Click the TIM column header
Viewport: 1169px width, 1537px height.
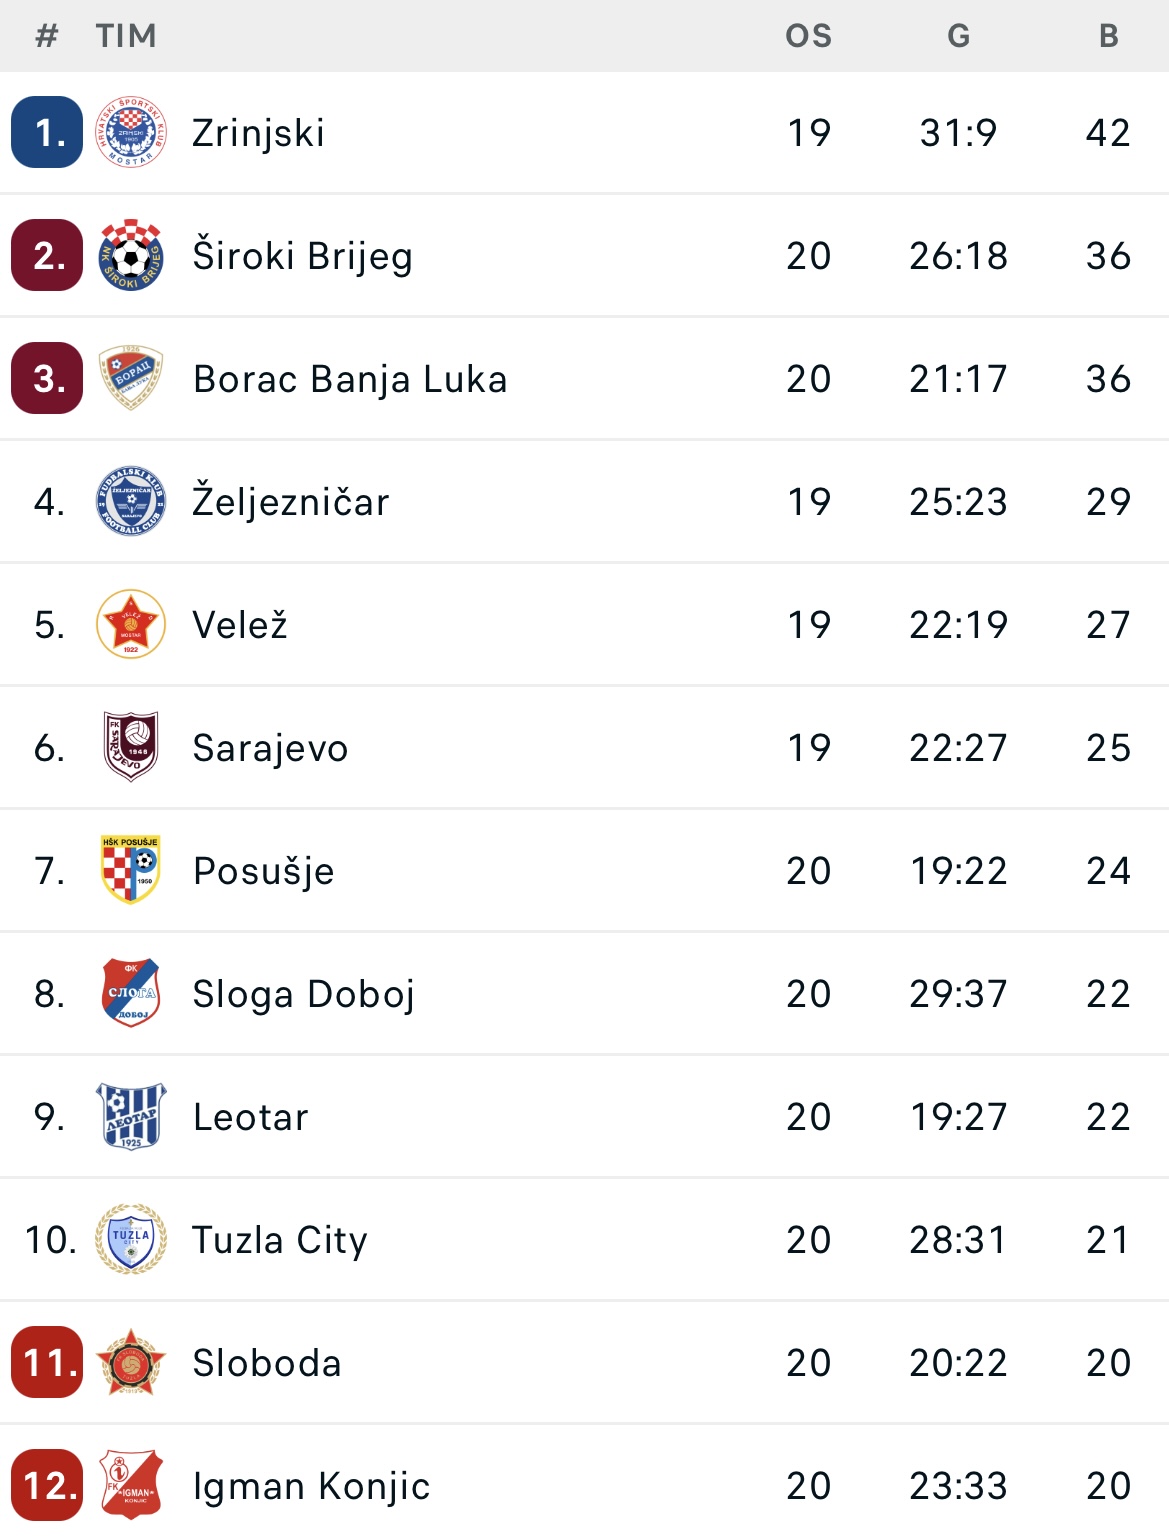(126, 36)
